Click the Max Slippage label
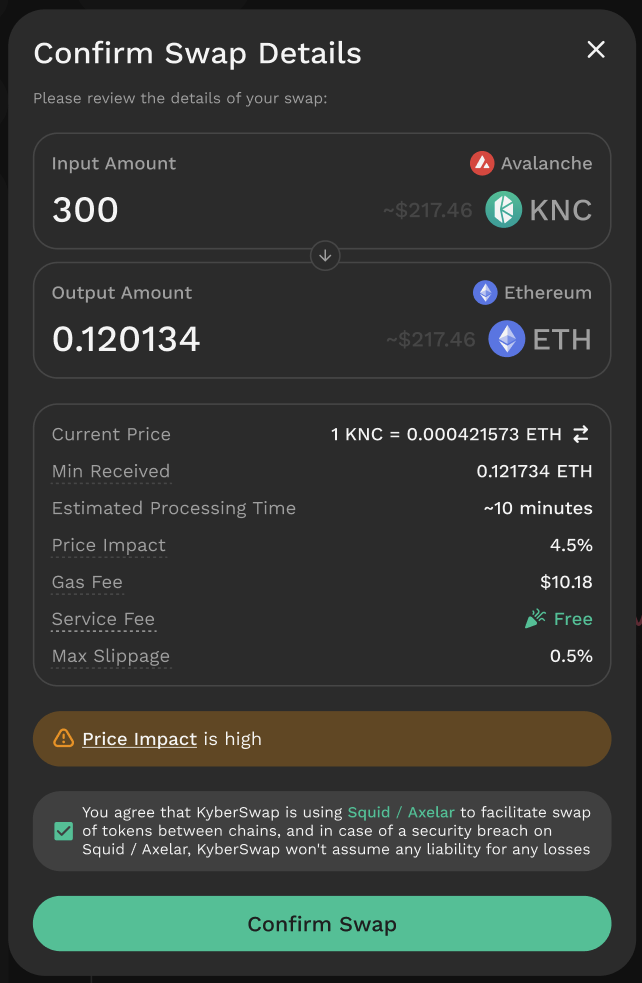642x983 pixels. coord(111,656)
